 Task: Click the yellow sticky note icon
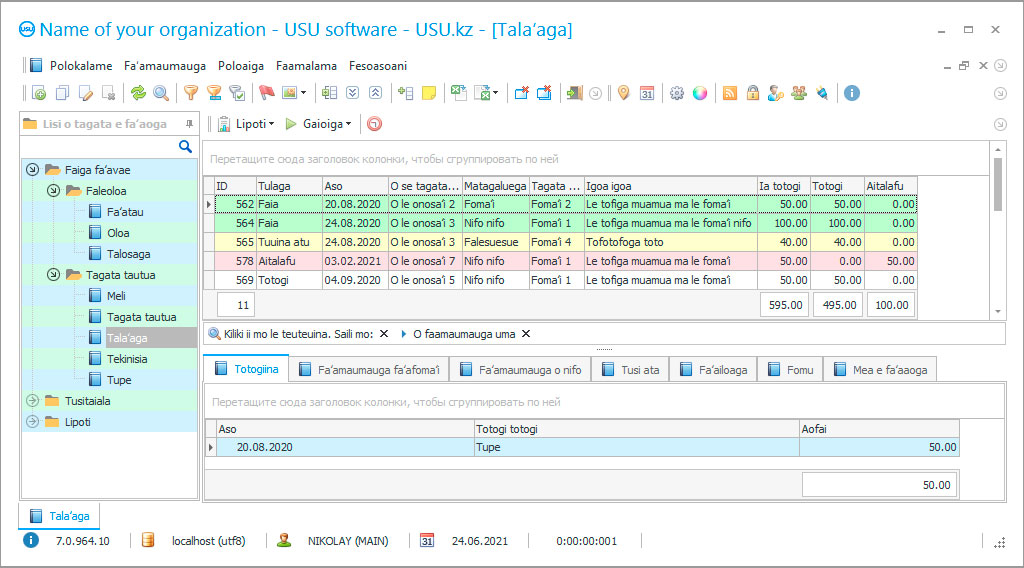pos(429,93)
